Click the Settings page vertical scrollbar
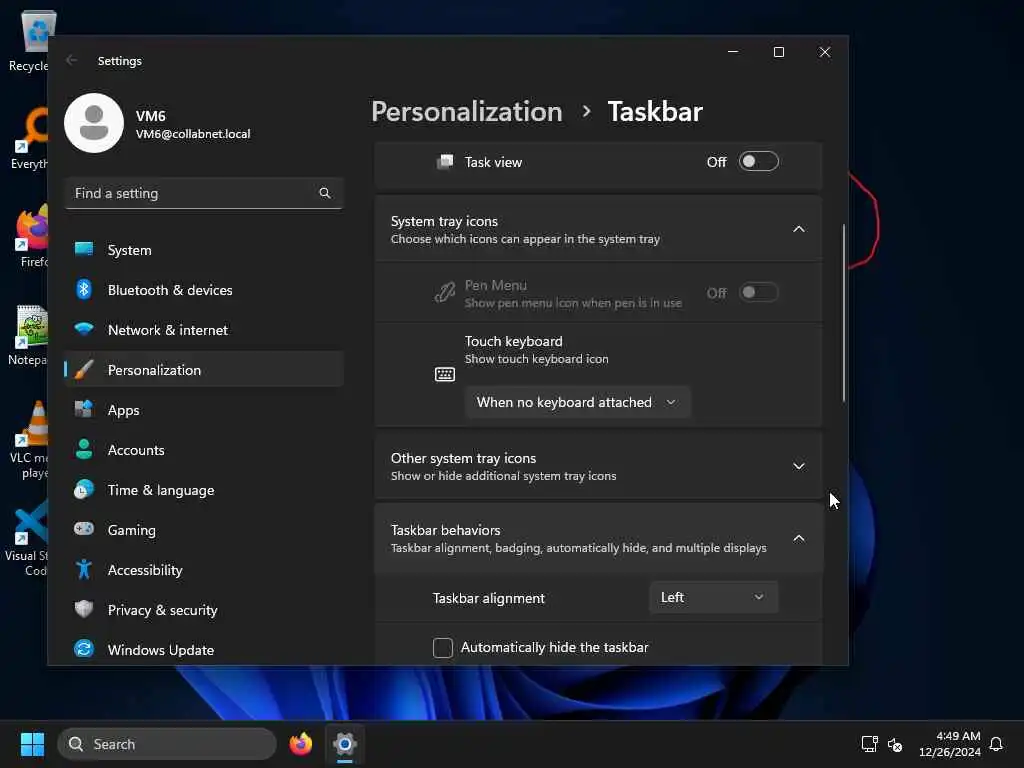The image size is (1024, 768). [844, 312]
